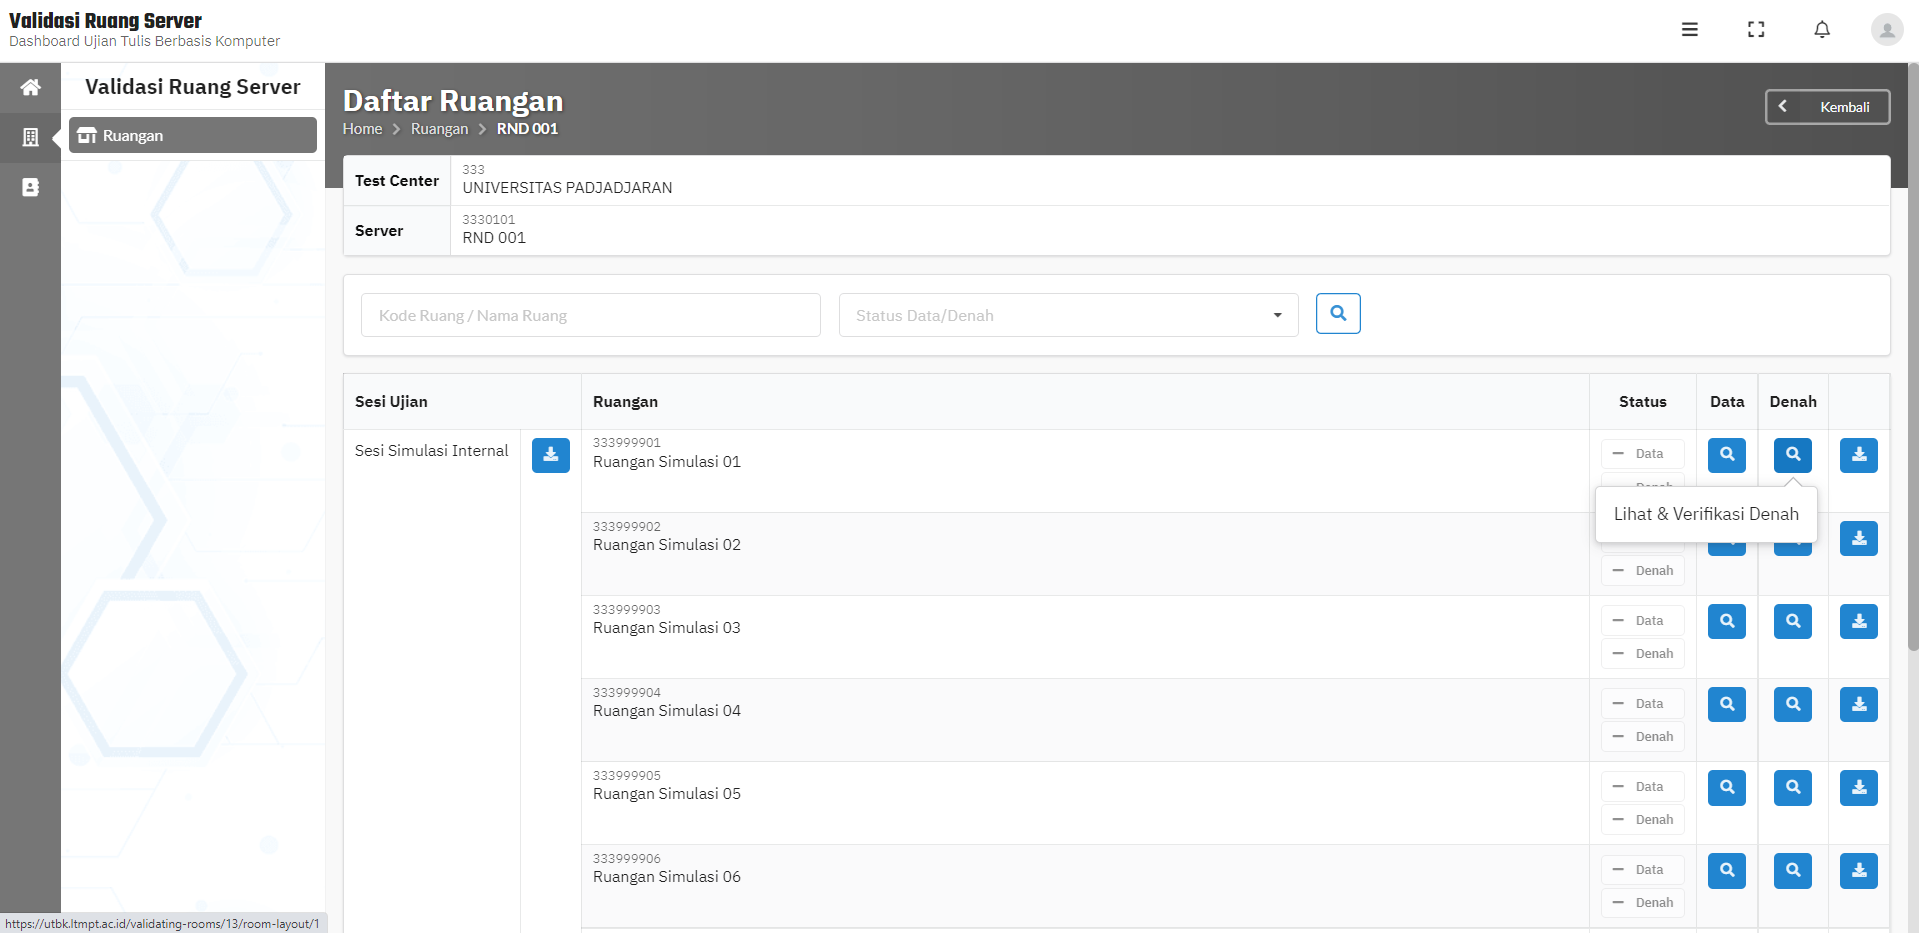Select room name Ruangan Simulasi 05

[667, 794]
